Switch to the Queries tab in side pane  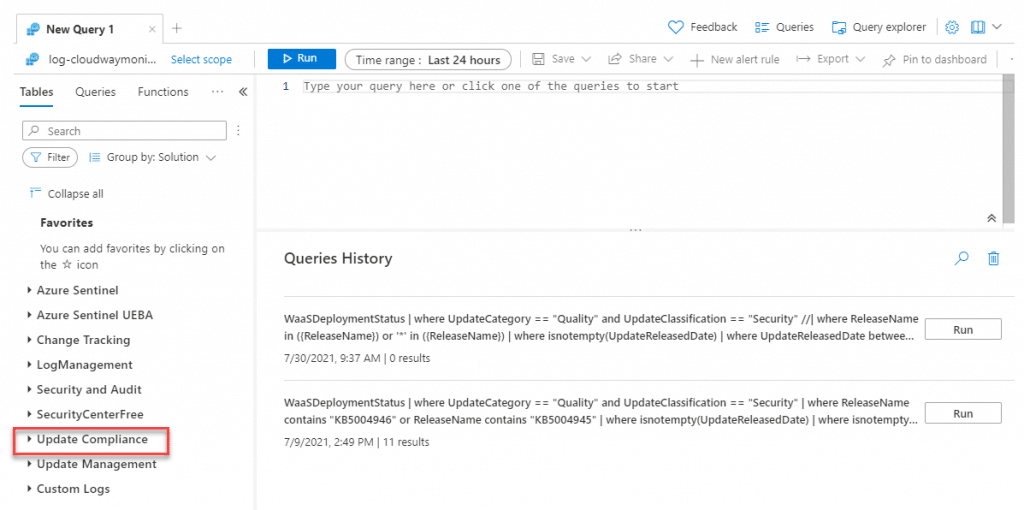[x=95, y=92]
